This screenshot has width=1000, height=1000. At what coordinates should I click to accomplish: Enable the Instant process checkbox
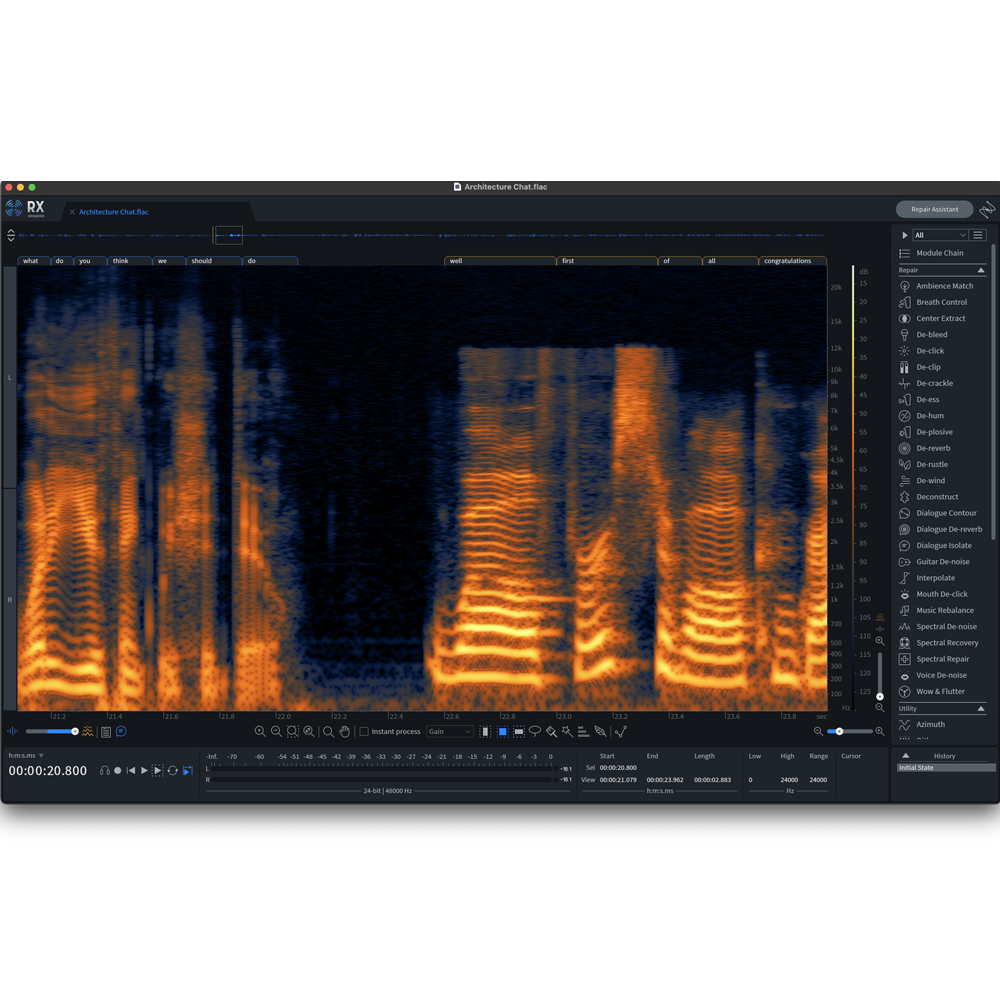pyautogui.click(x=365, y=731)
